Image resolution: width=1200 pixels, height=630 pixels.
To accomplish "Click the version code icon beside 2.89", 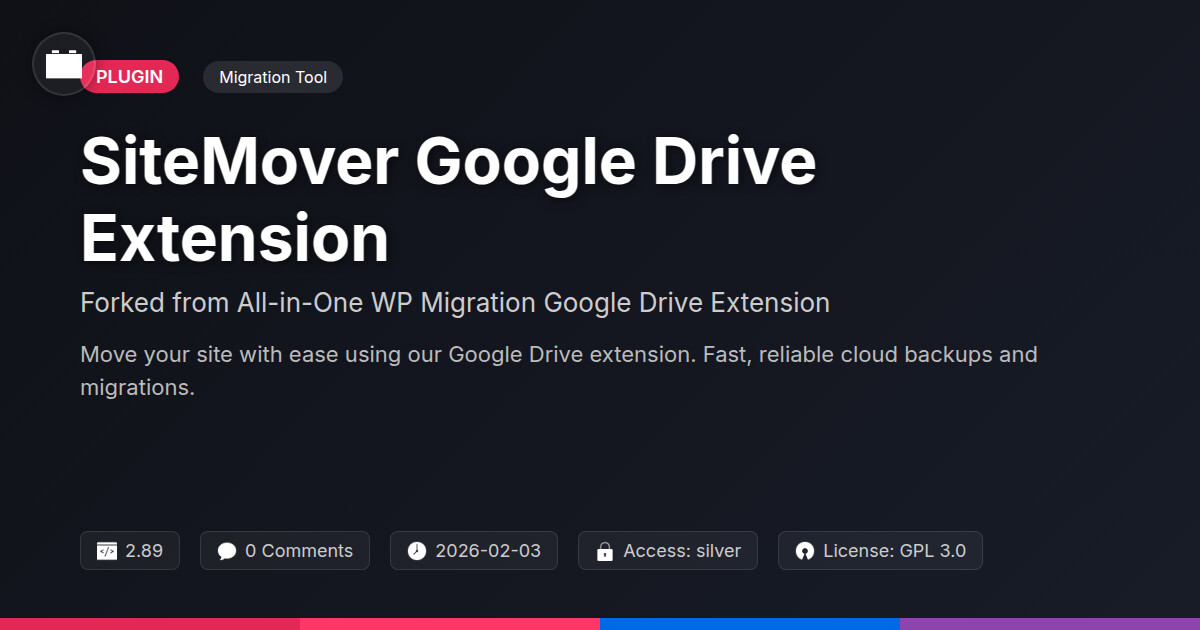I will pyautogui.click(x=107, y=551).
